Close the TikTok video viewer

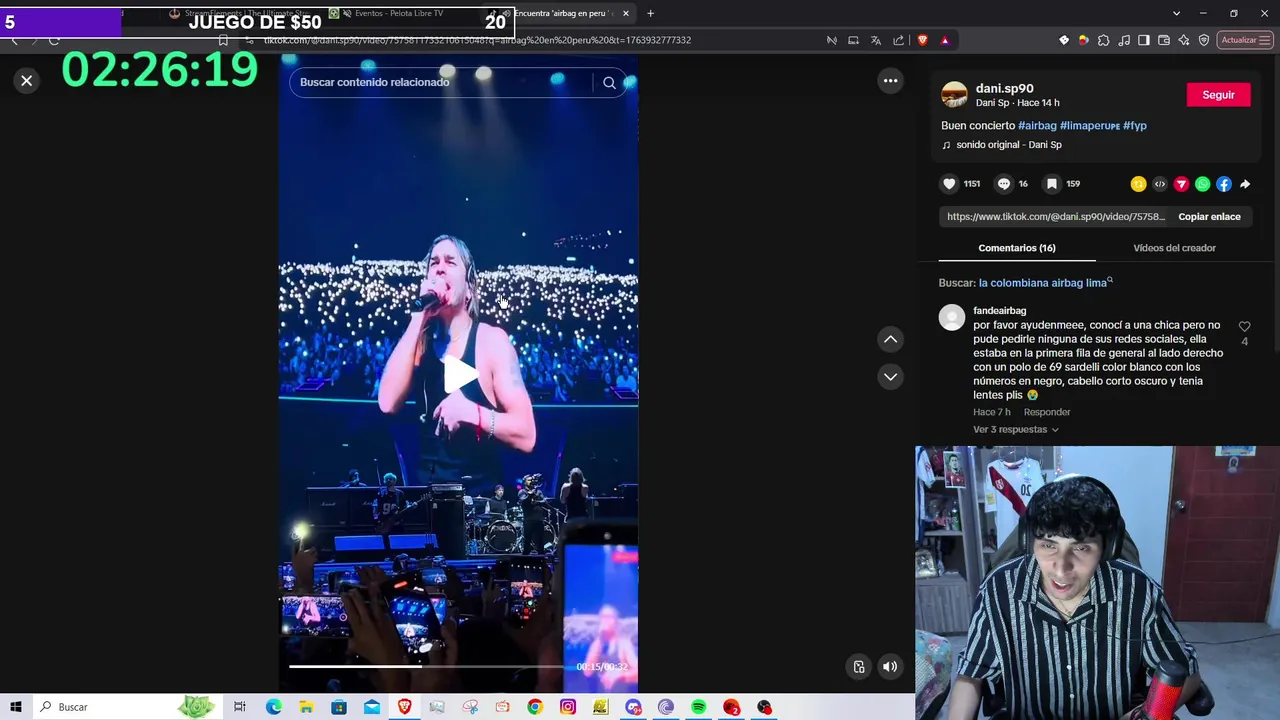click(27, 81)
